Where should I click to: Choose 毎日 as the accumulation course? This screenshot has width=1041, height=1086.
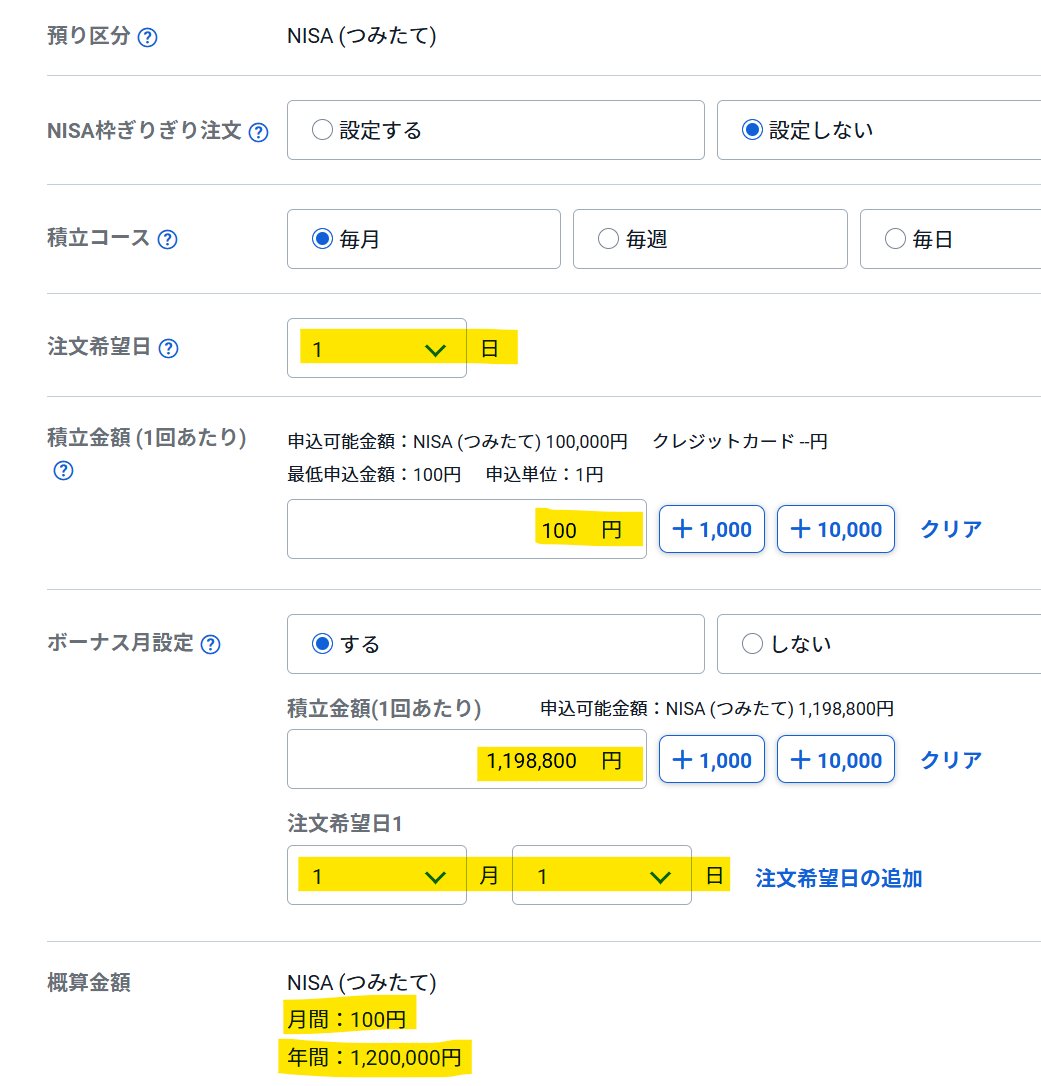click(x=894, y=239)
